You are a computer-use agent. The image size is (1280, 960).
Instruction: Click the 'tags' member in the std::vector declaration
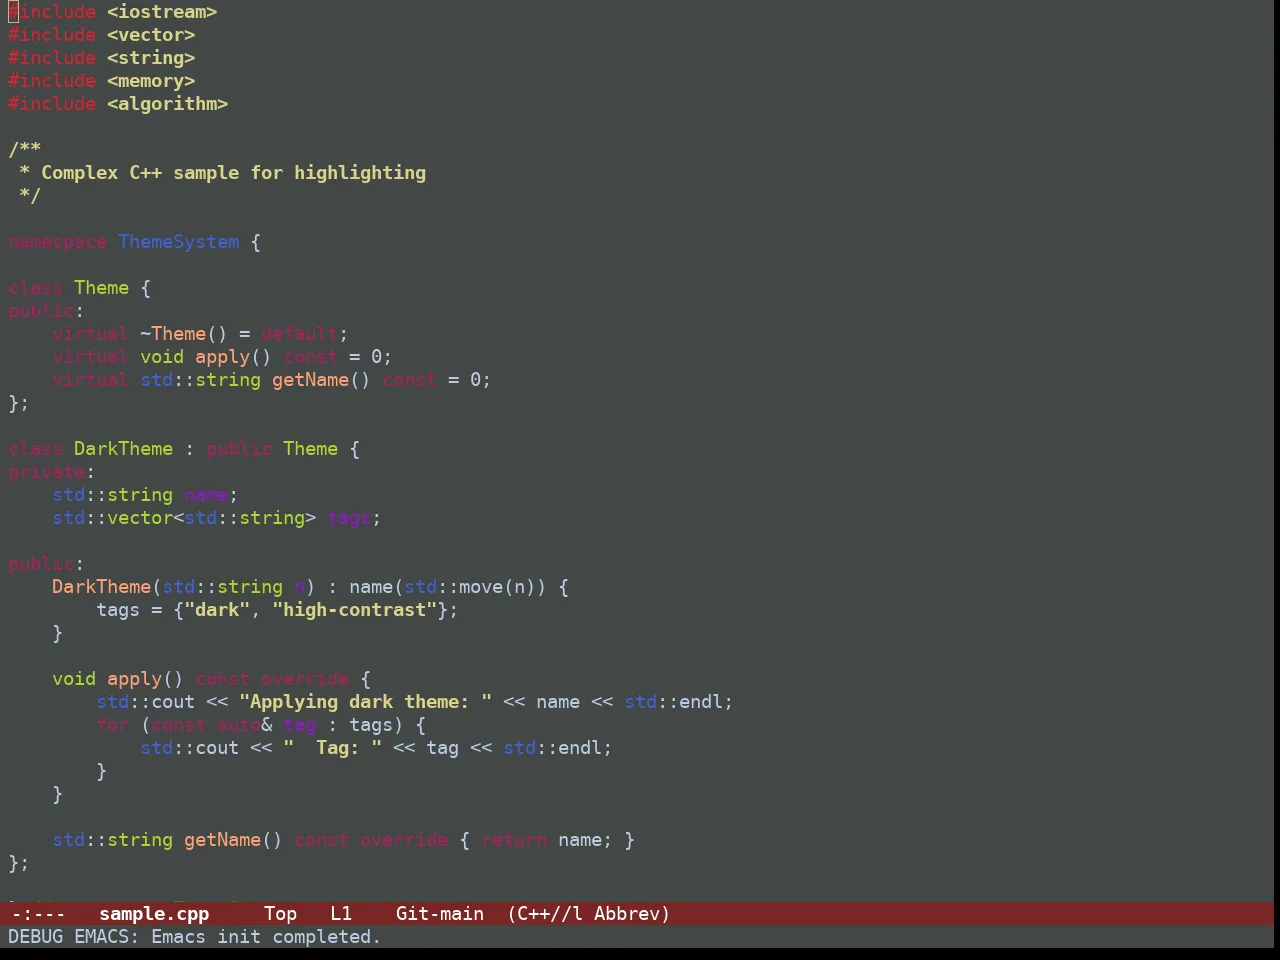[349, 518]
